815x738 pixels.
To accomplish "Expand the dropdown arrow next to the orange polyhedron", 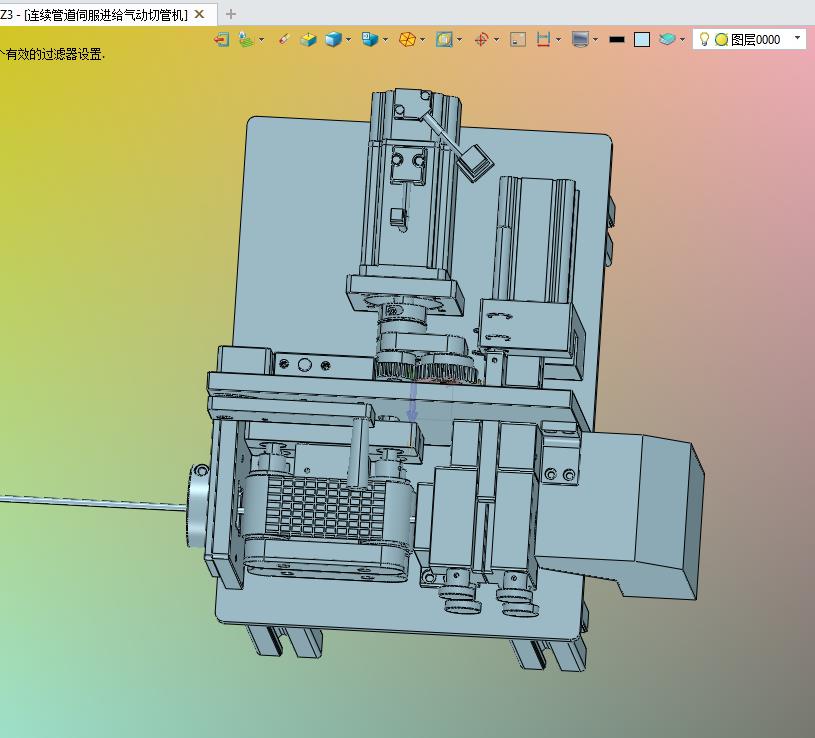I will [x=423, y=39].
